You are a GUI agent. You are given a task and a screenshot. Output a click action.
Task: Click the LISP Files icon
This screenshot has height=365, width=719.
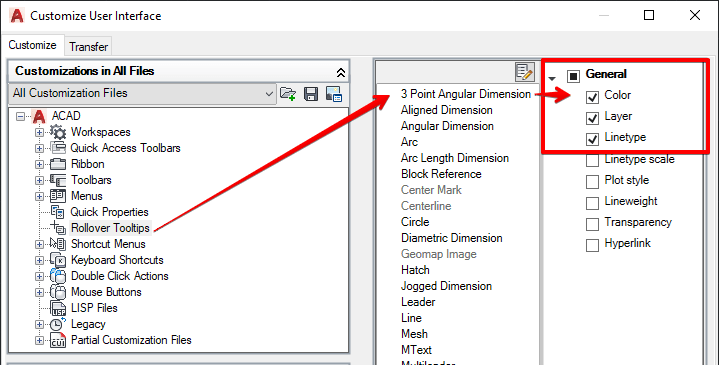tap(58, 308)
